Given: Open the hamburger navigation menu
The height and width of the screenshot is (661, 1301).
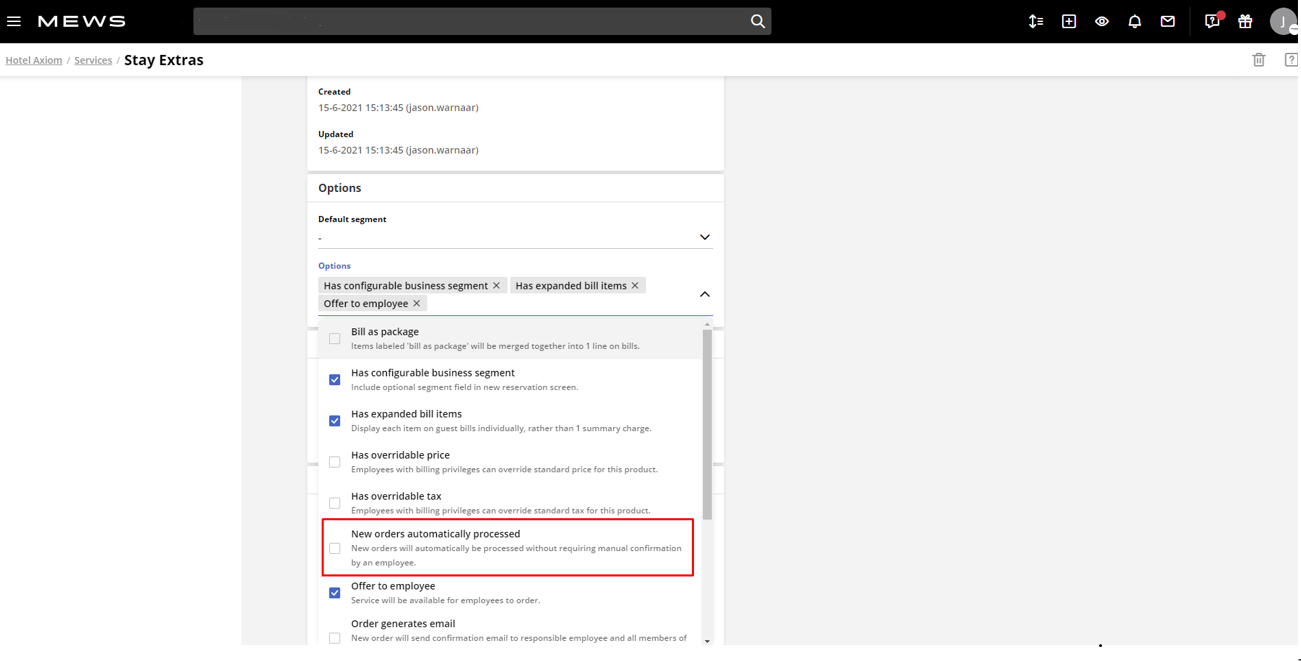Looking at the screenshot, I should pyautogui.click(x=14, y=20).
